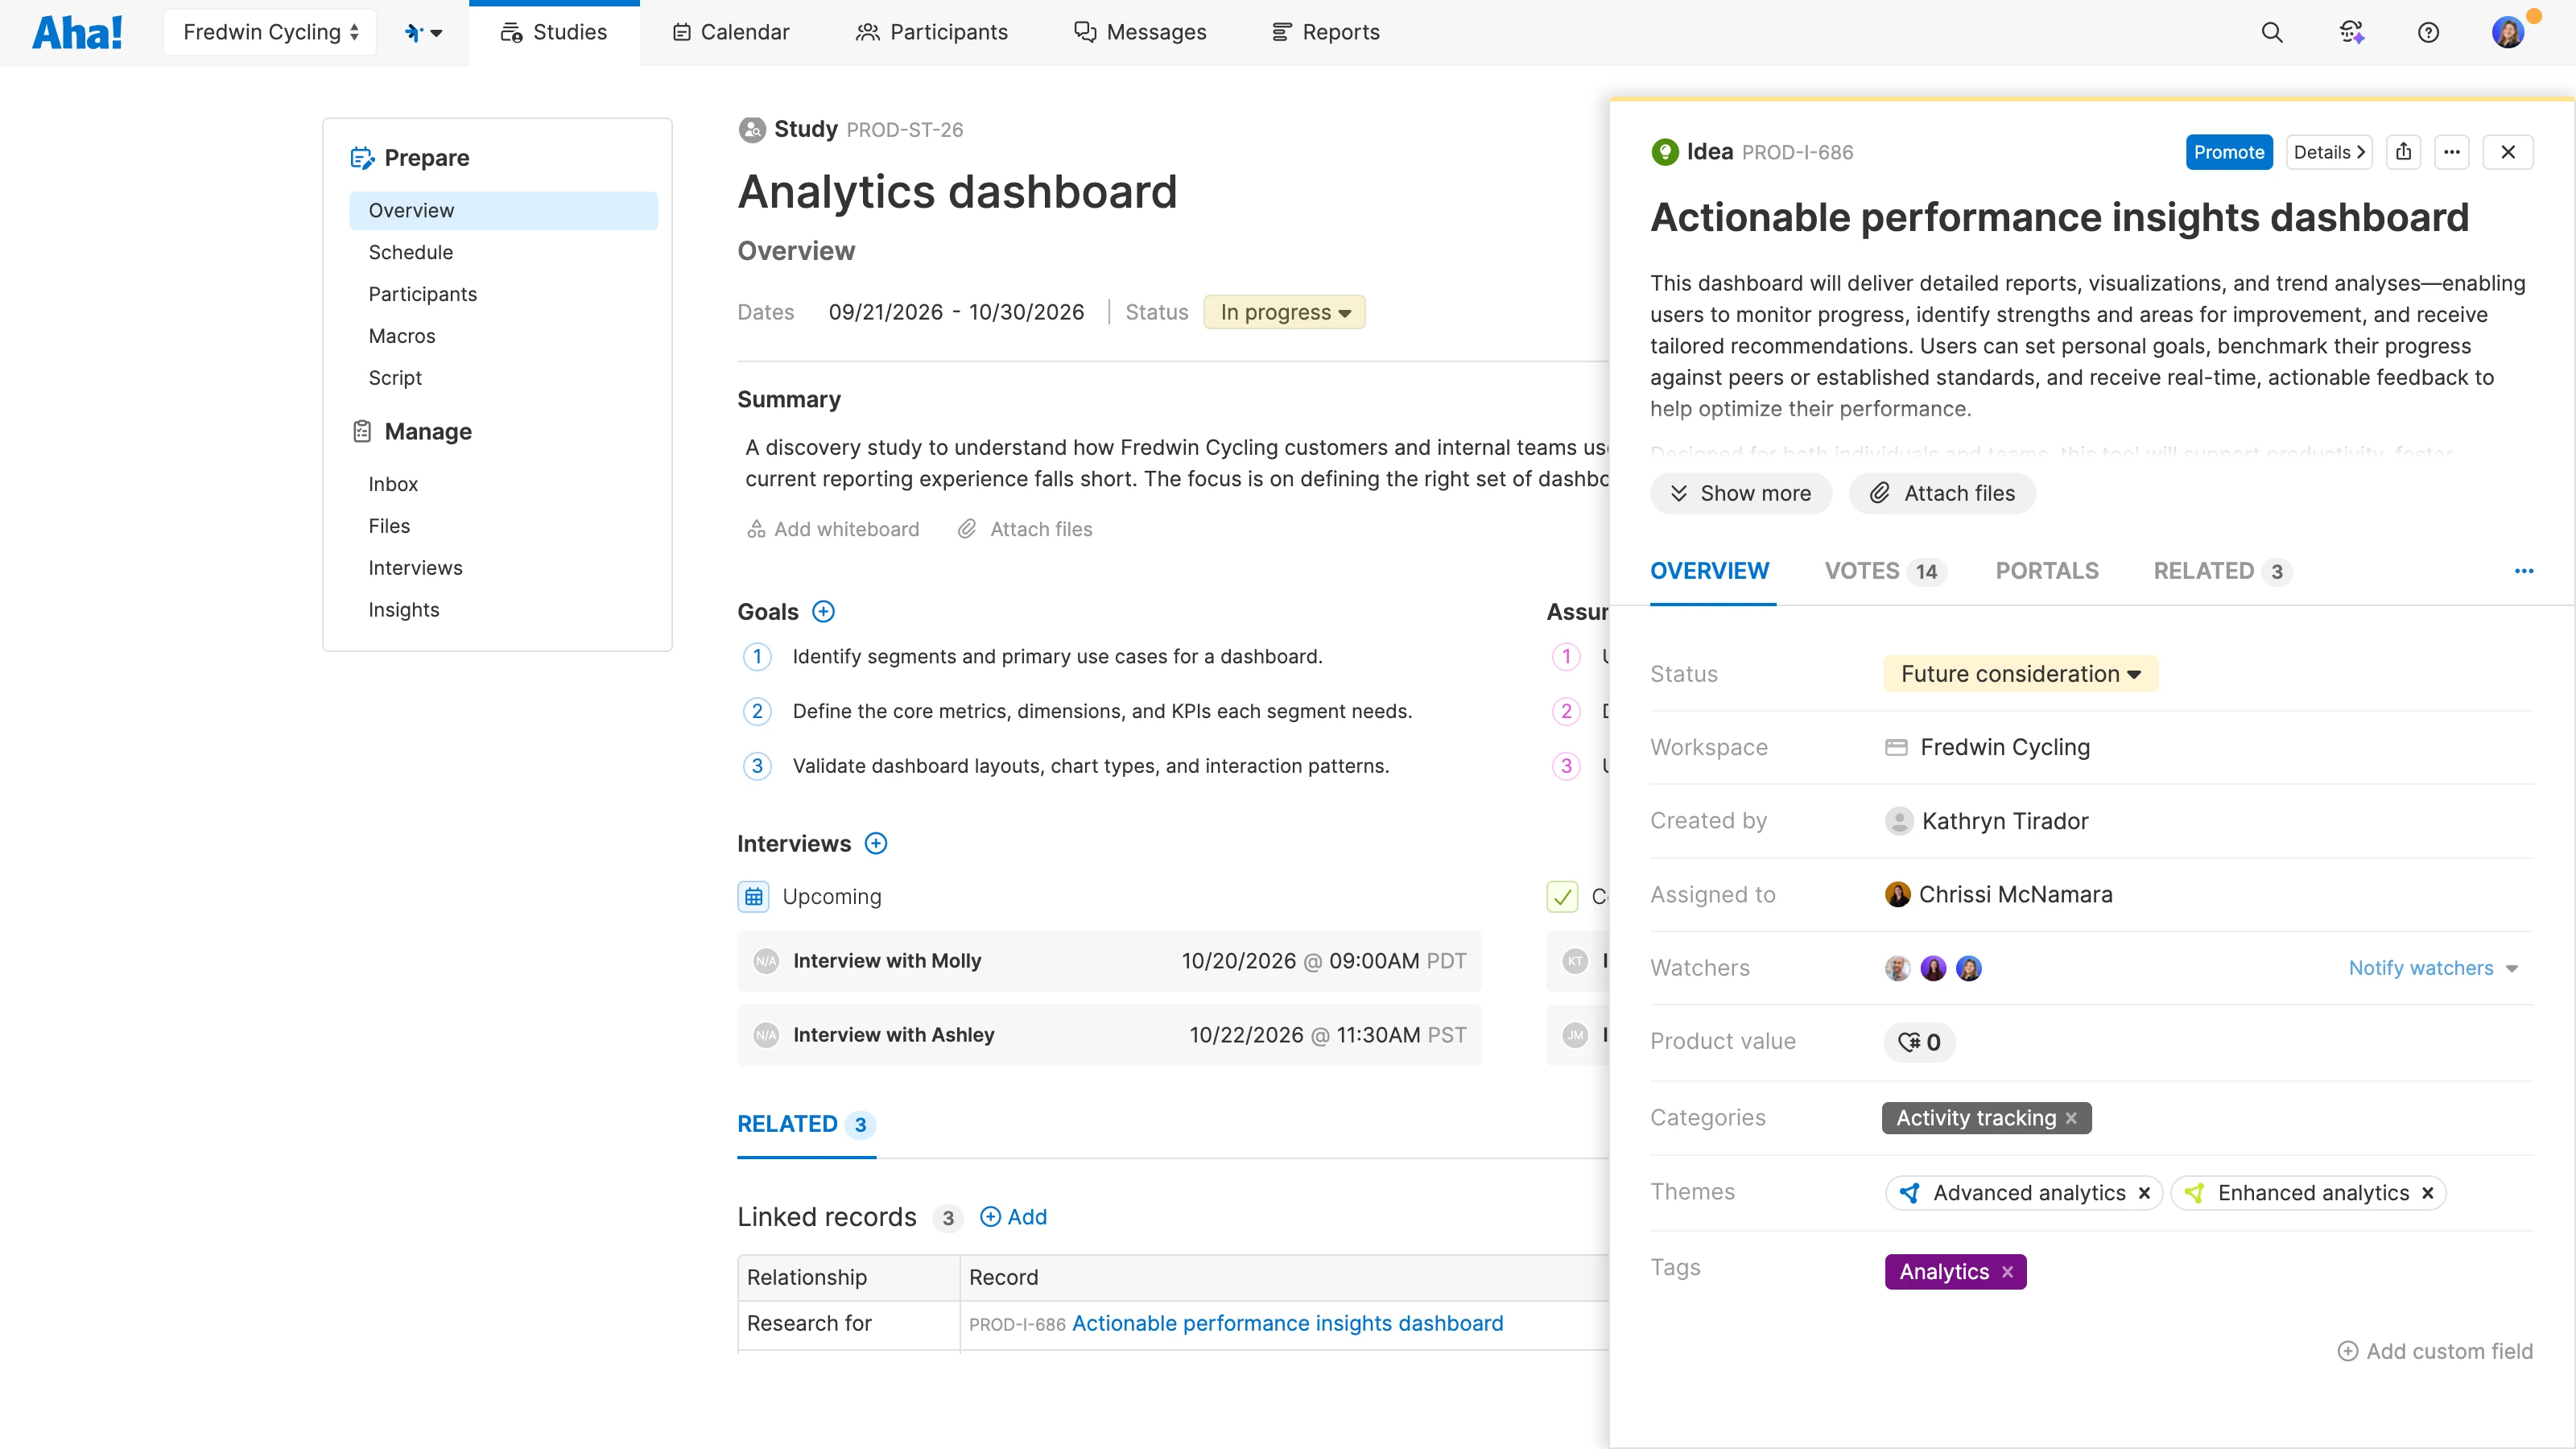Open the Calendar tab

tap(731, 32)
